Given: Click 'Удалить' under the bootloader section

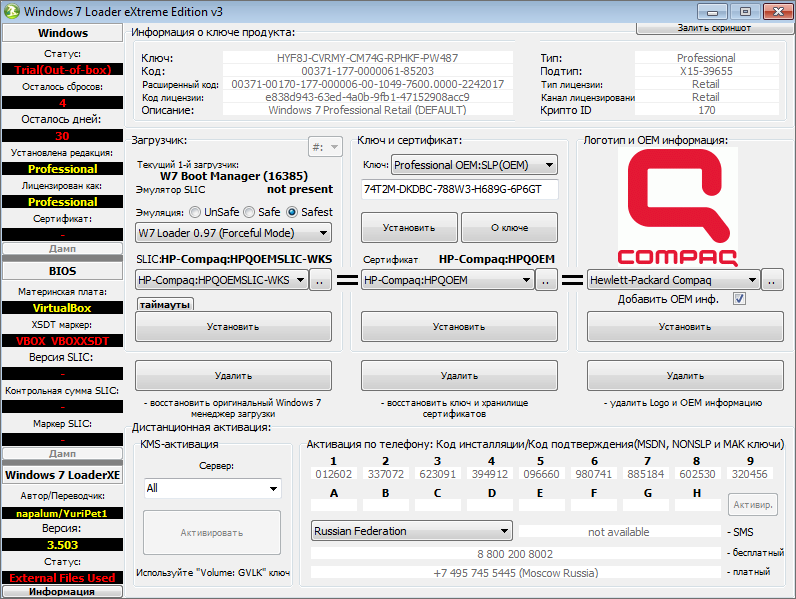Looking at the screenshot, I should (233, 376).
